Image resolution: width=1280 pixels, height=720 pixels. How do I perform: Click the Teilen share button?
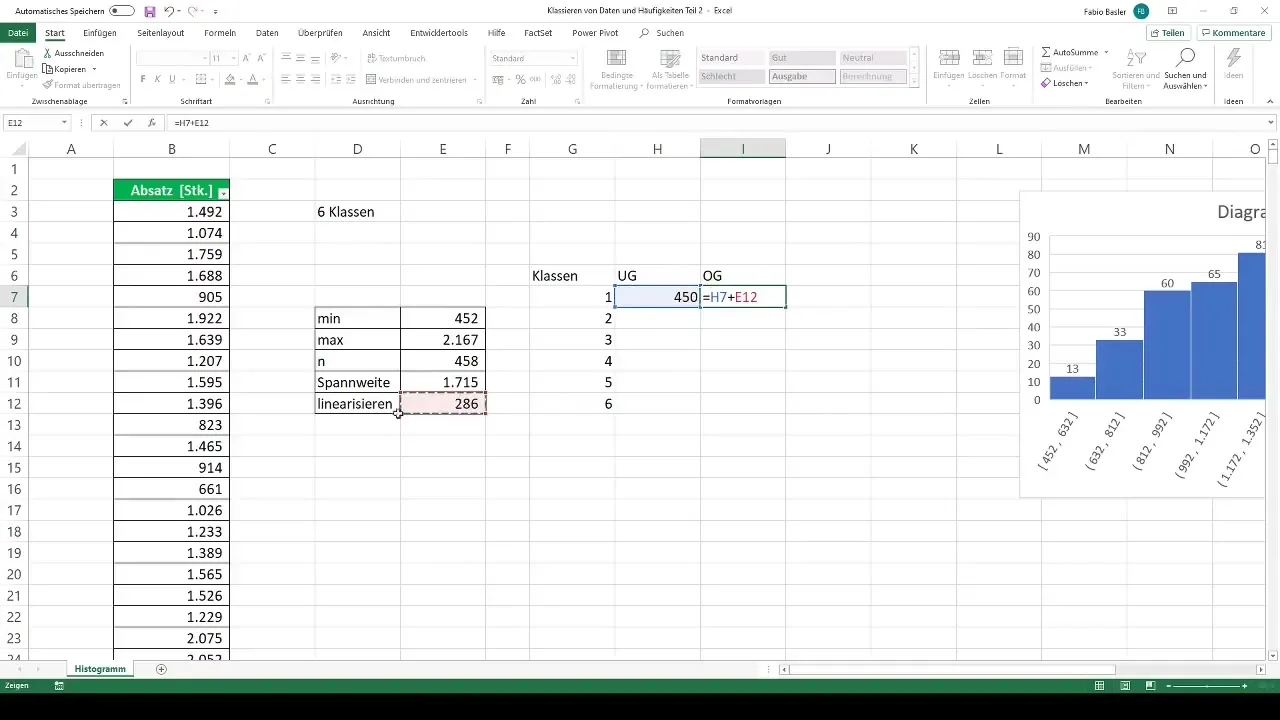click(1166, 33)
